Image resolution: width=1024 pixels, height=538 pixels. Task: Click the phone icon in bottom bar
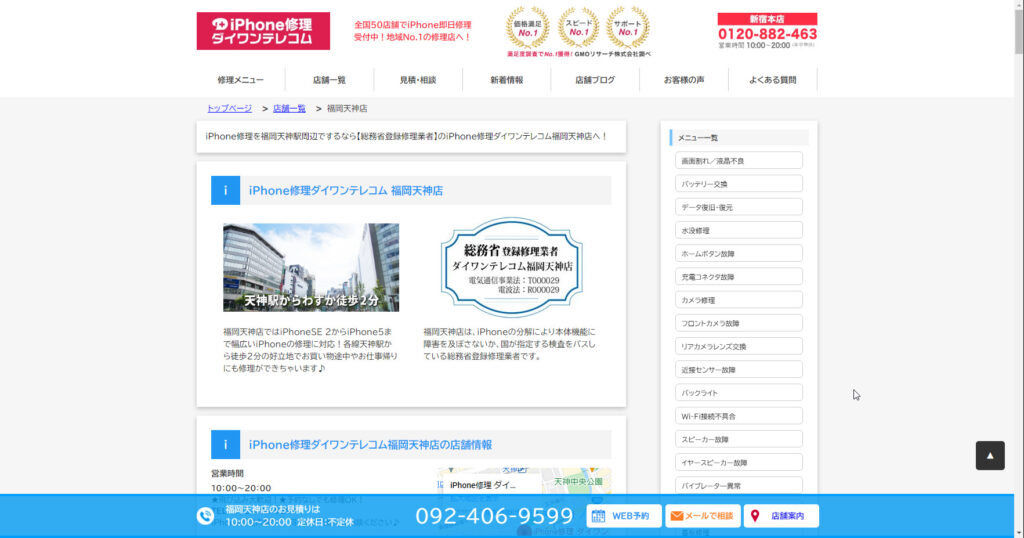click(205, 516)
